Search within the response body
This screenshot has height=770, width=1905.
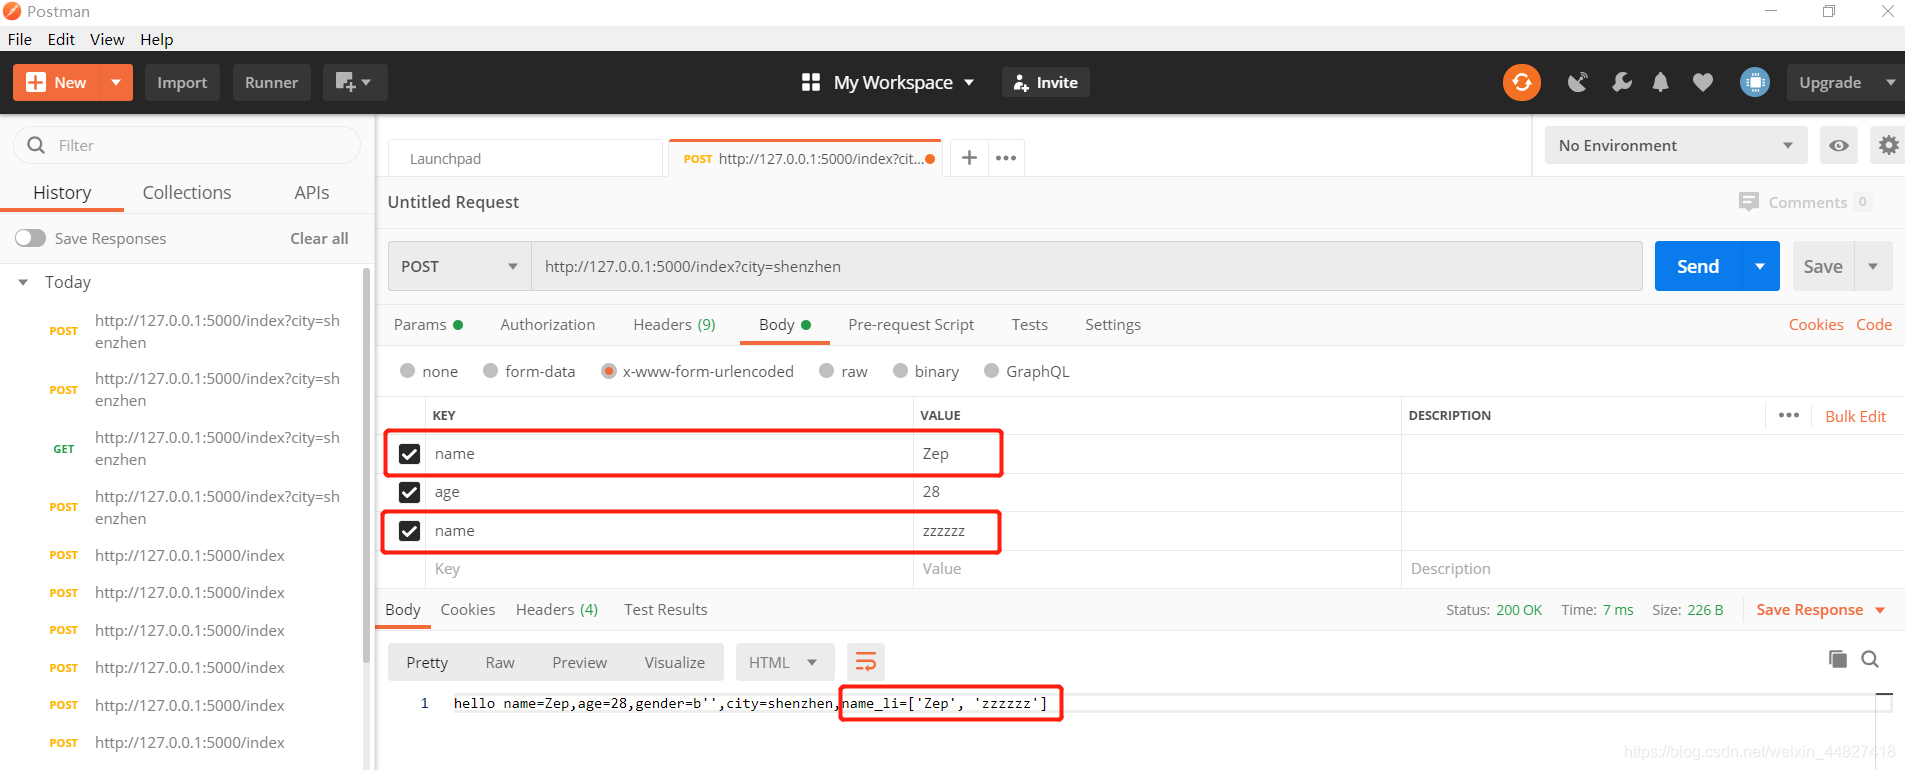[x=1870, y=659]
